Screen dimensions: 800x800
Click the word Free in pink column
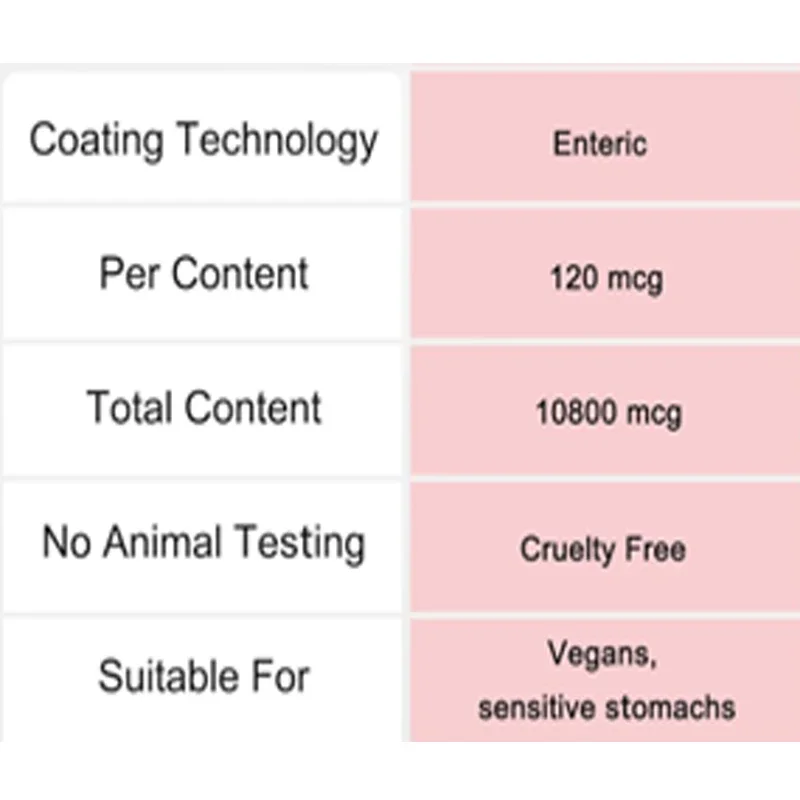pos(655,549)
